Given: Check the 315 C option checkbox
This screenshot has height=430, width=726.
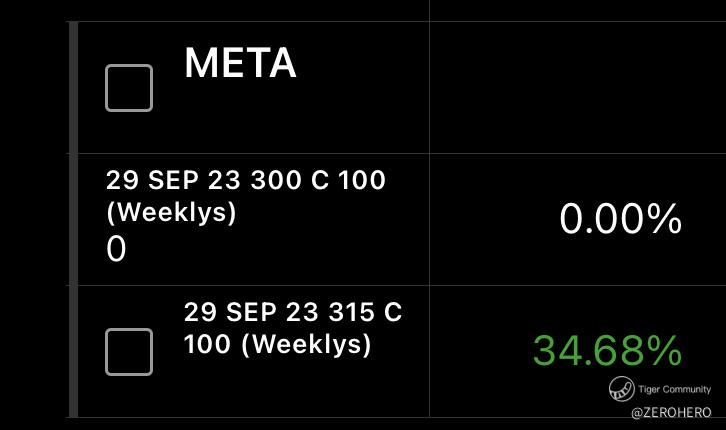Looking at the screenshot, I should 129,352.
